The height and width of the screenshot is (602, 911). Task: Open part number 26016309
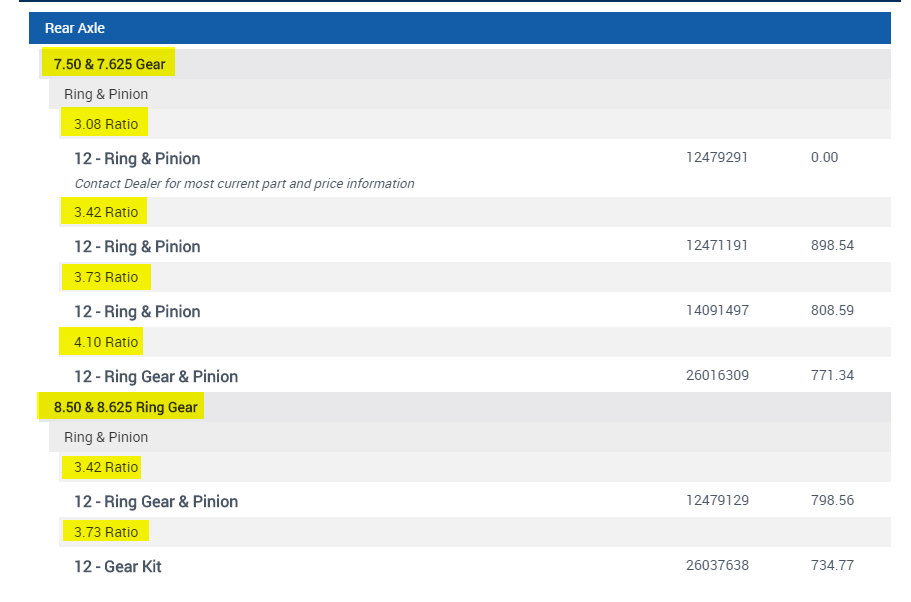coord(717,375)
